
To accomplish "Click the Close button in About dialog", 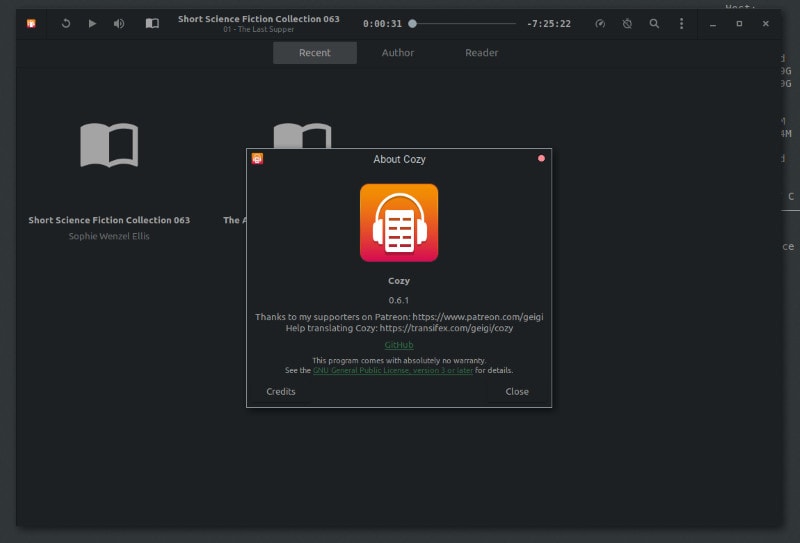I will pyautogui.click(x=517, y=391).
